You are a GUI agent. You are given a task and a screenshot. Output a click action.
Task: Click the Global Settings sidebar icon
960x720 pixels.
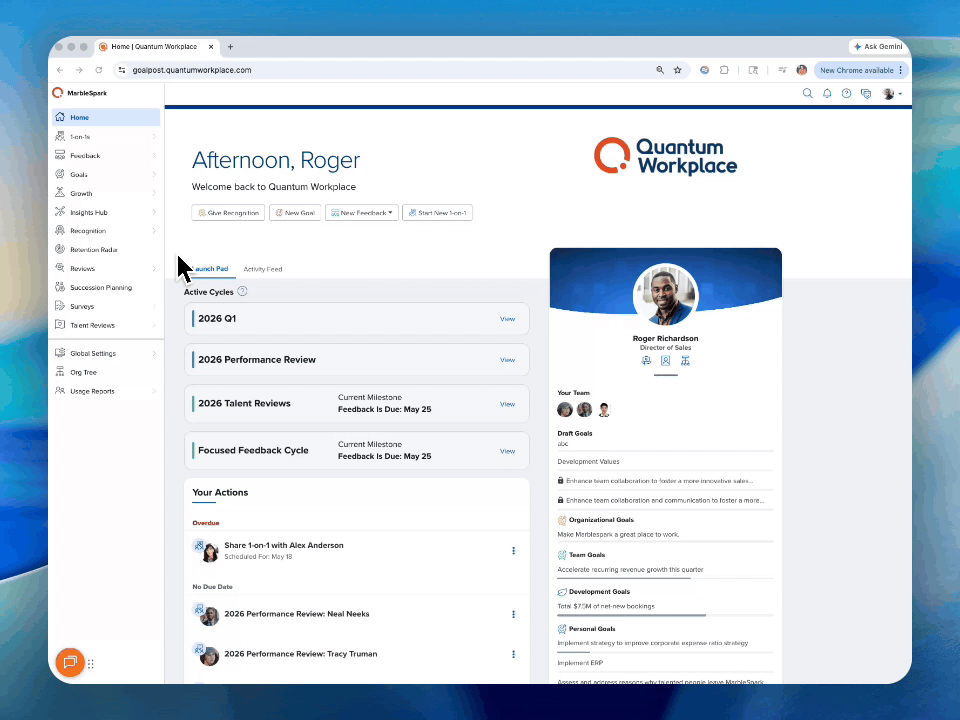(x=60, y=353)
